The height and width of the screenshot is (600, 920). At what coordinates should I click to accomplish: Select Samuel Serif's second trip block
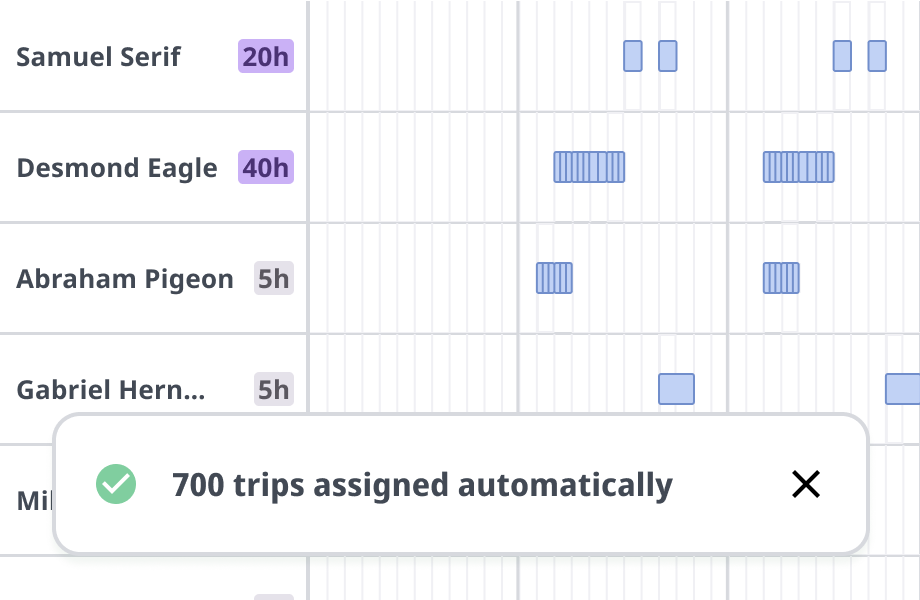coord(668,56)
